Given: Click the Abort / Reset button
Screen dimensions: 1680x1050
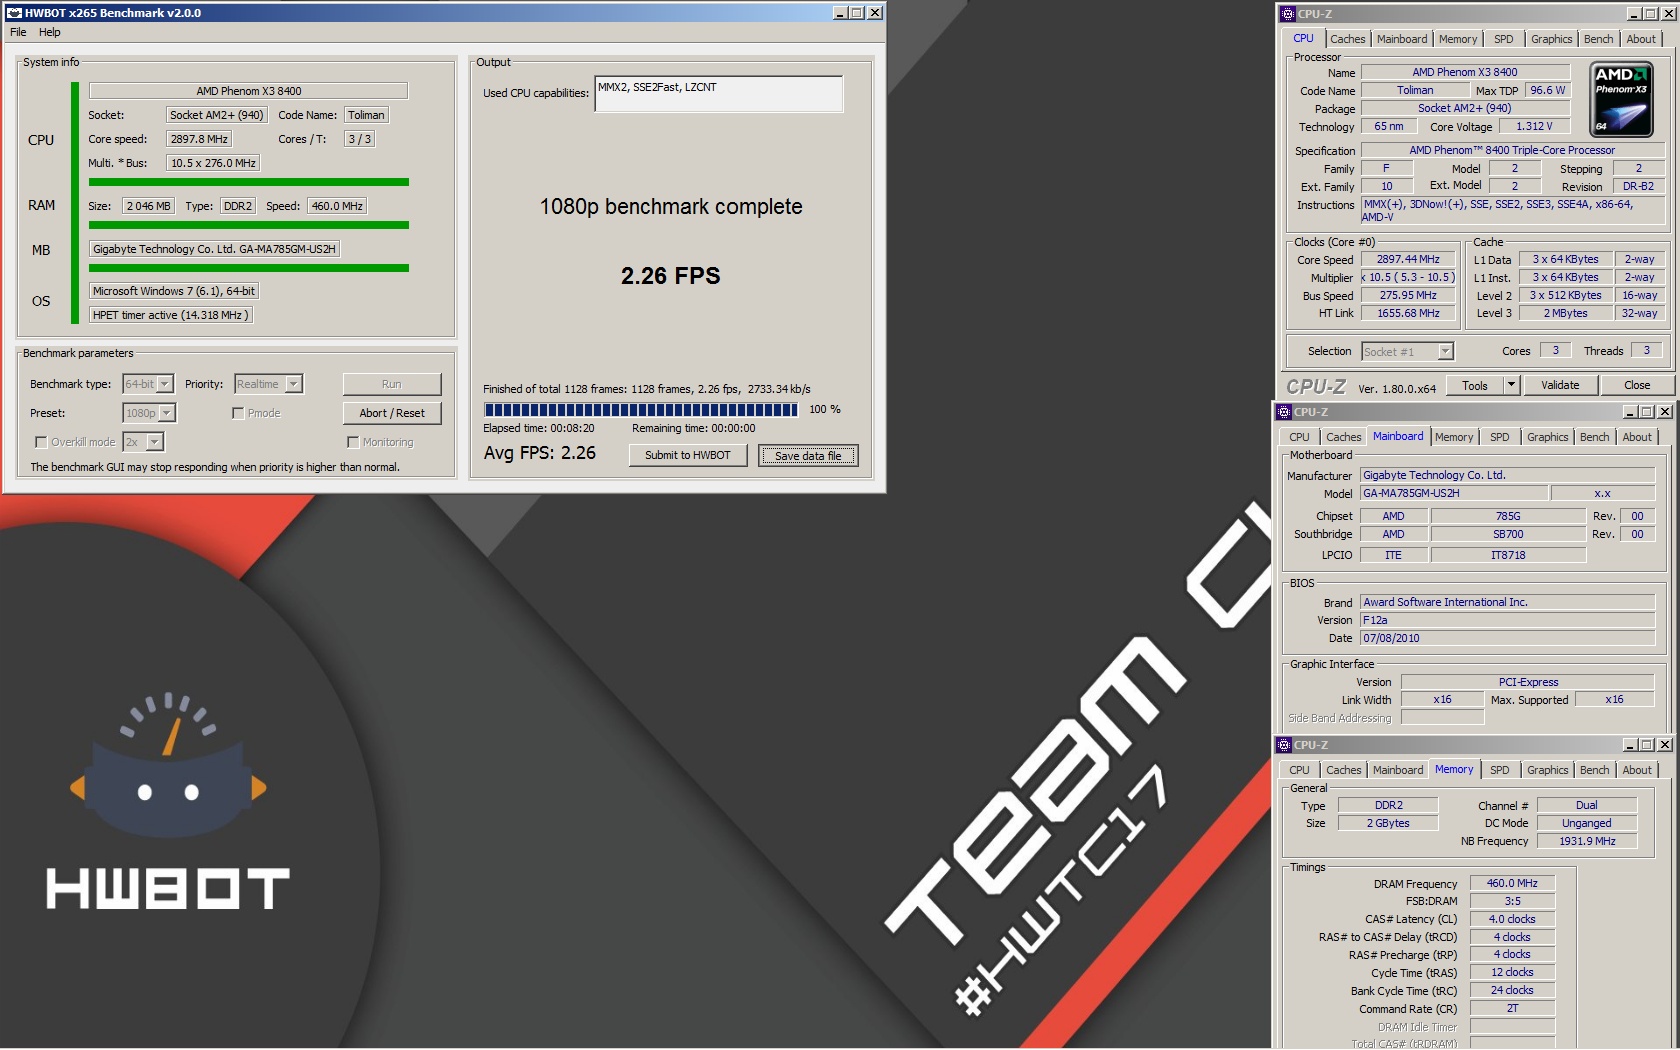Looking at the screenshot, I should coord(392,413).
